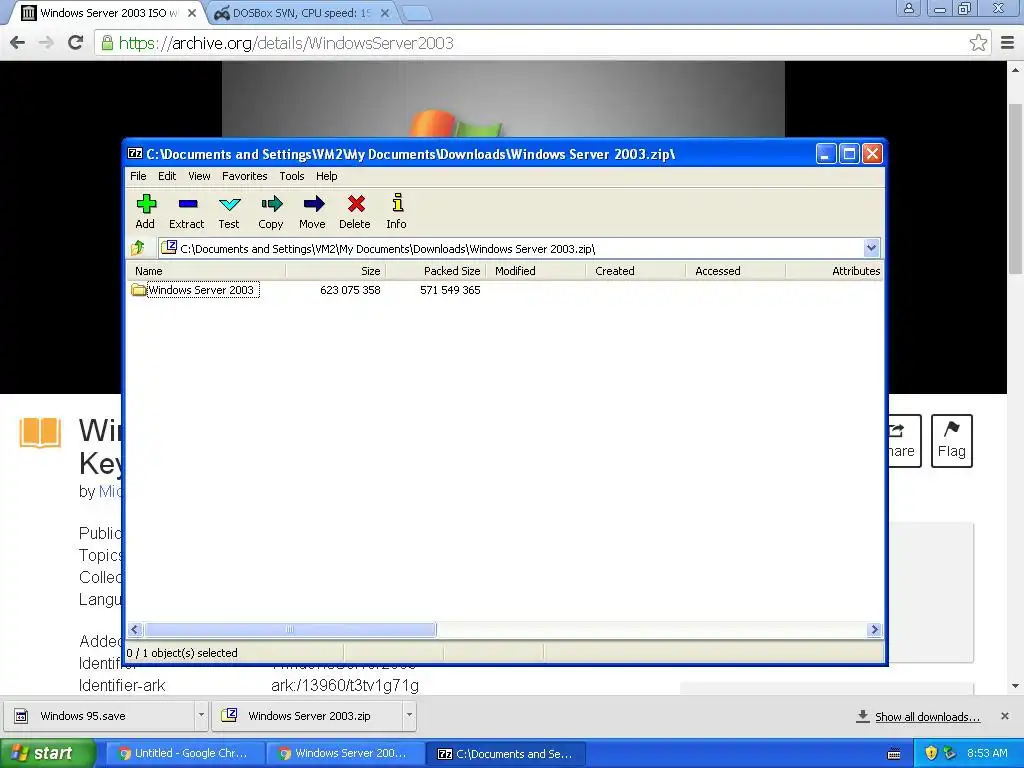
Task: Click the orange book texts icon
Action: click(x=40, y=432)
